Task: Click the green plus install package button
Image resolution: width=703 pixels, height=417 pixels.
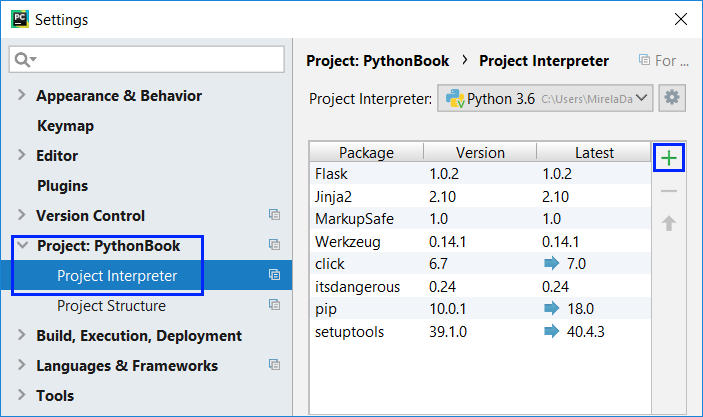Action: tap(668, 158)
